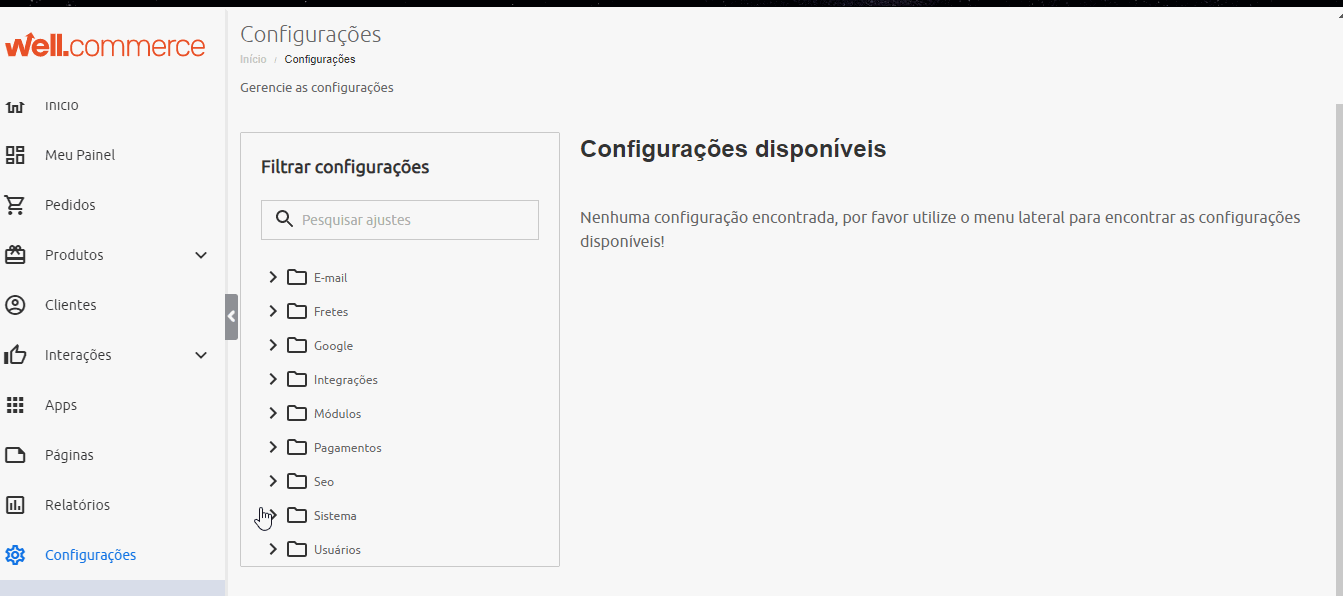Select the Usuários label in tree

pos(337,550)
